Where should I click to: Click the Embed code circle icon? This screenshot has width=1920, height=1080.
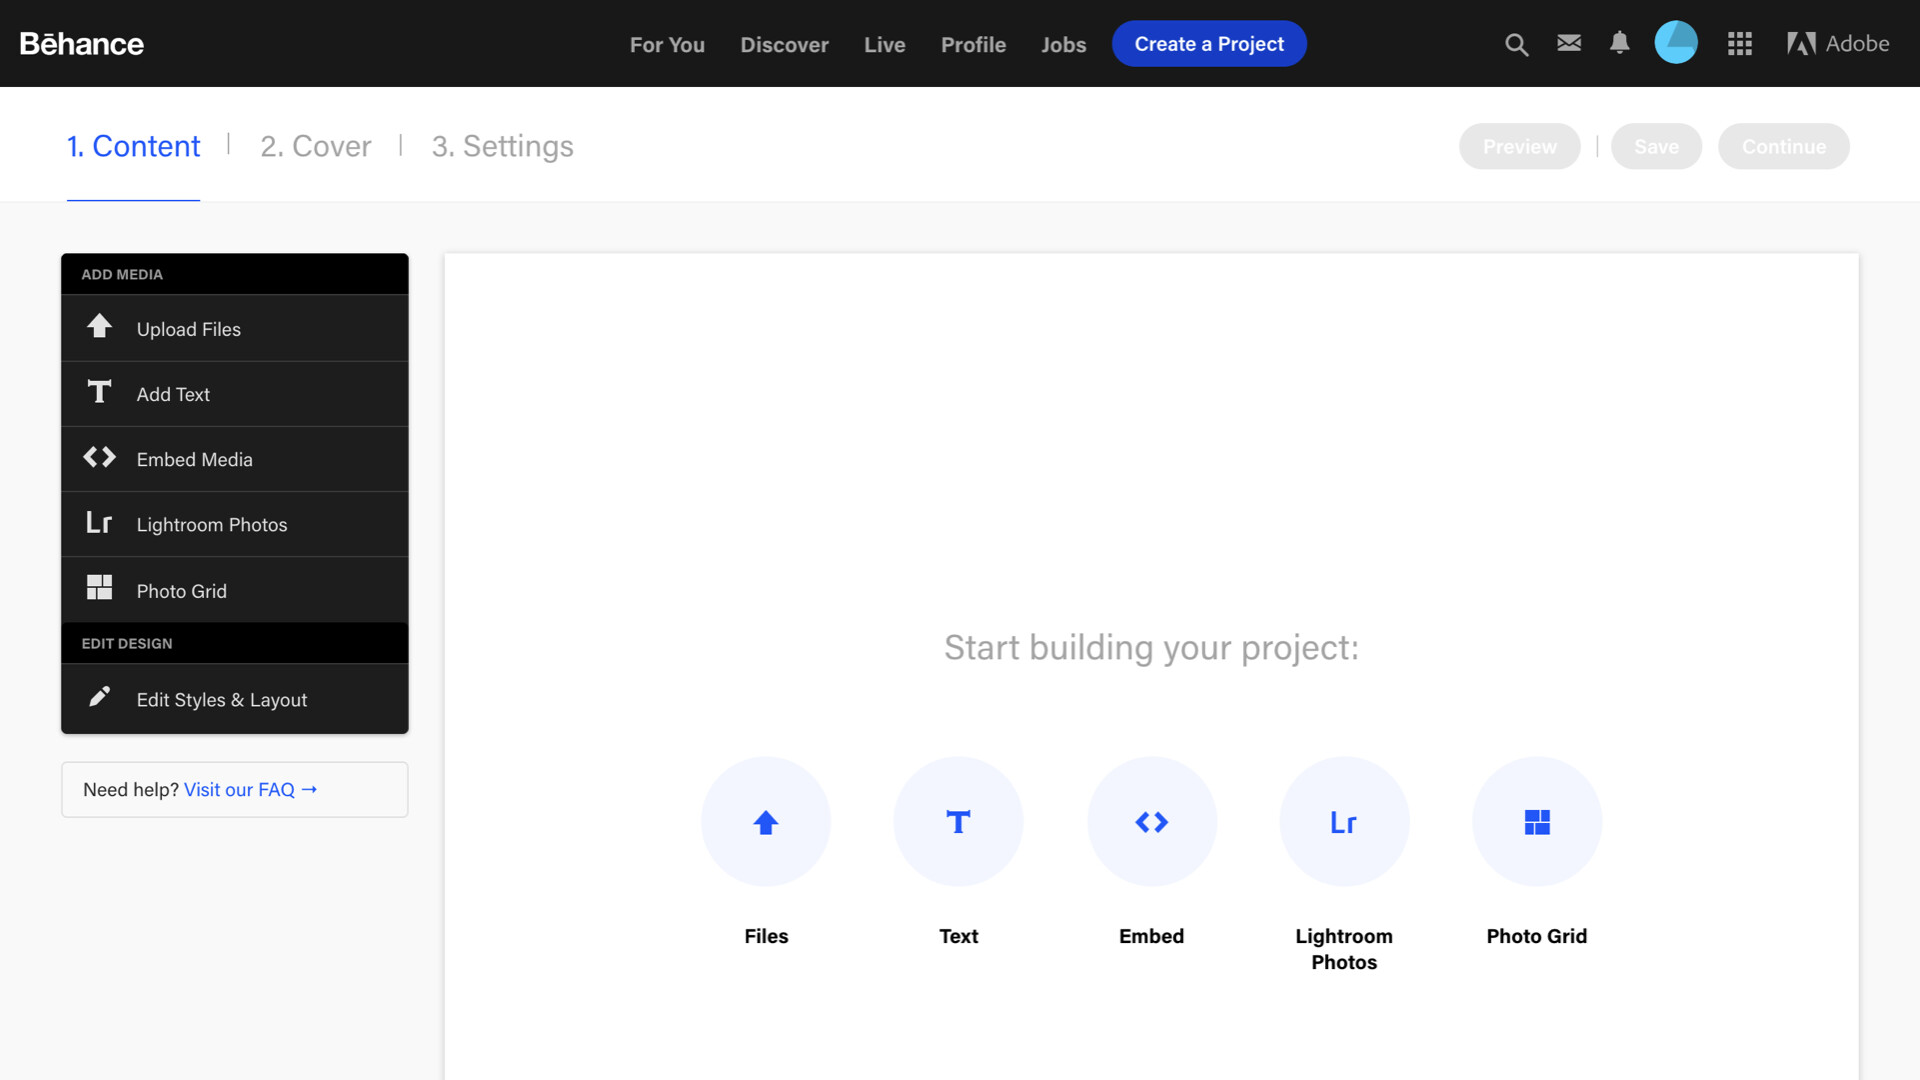(x=1152, y=822)
